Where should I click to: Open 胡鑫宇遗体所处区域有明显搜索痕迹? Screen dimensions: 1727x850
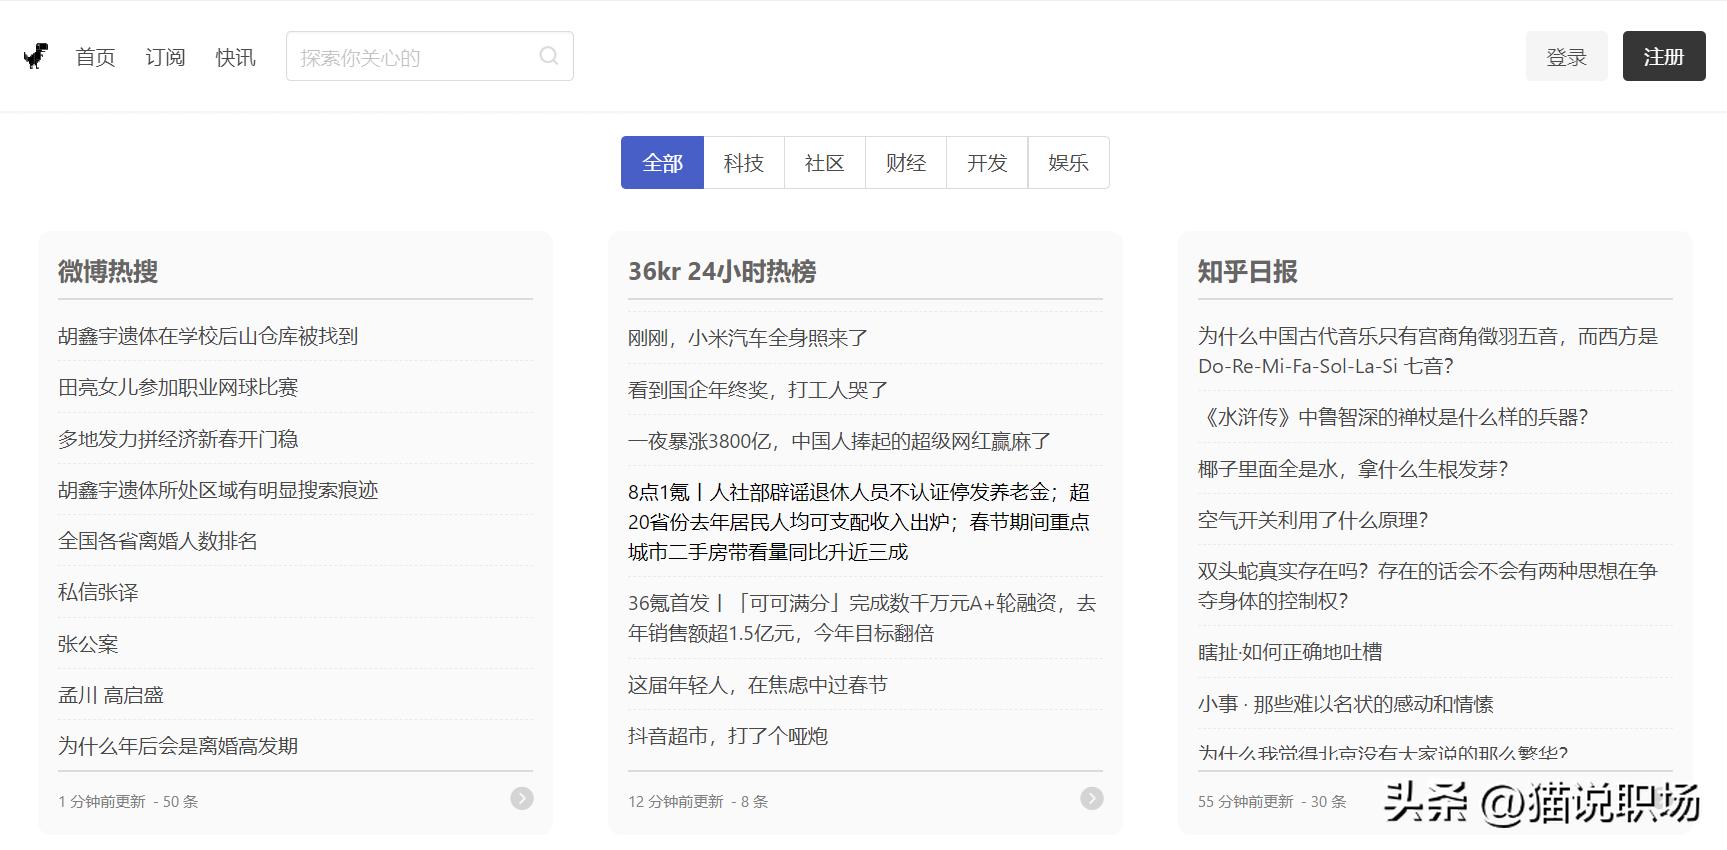(x=218, y=490)
